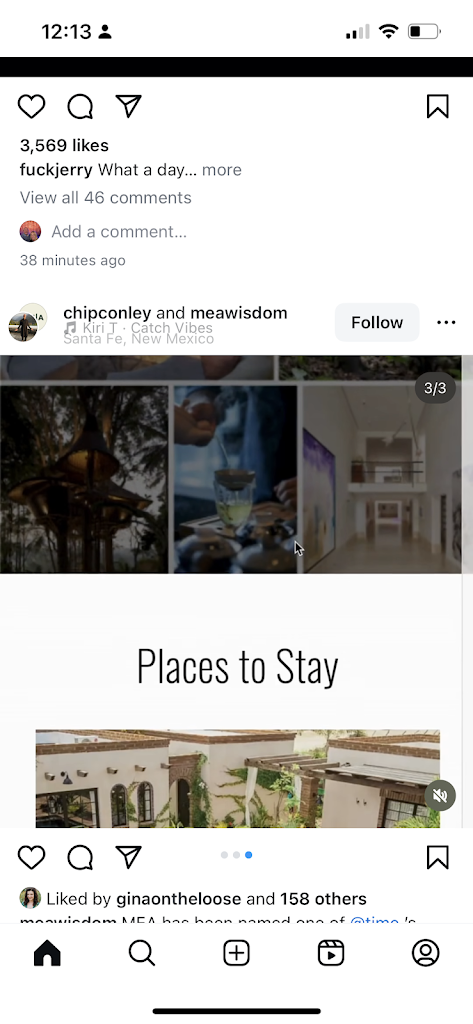Image resolution: width=473 pixels, height=1024 pixels.
Task: Bookmark the fuckjerry post
Action: [438, 106]
